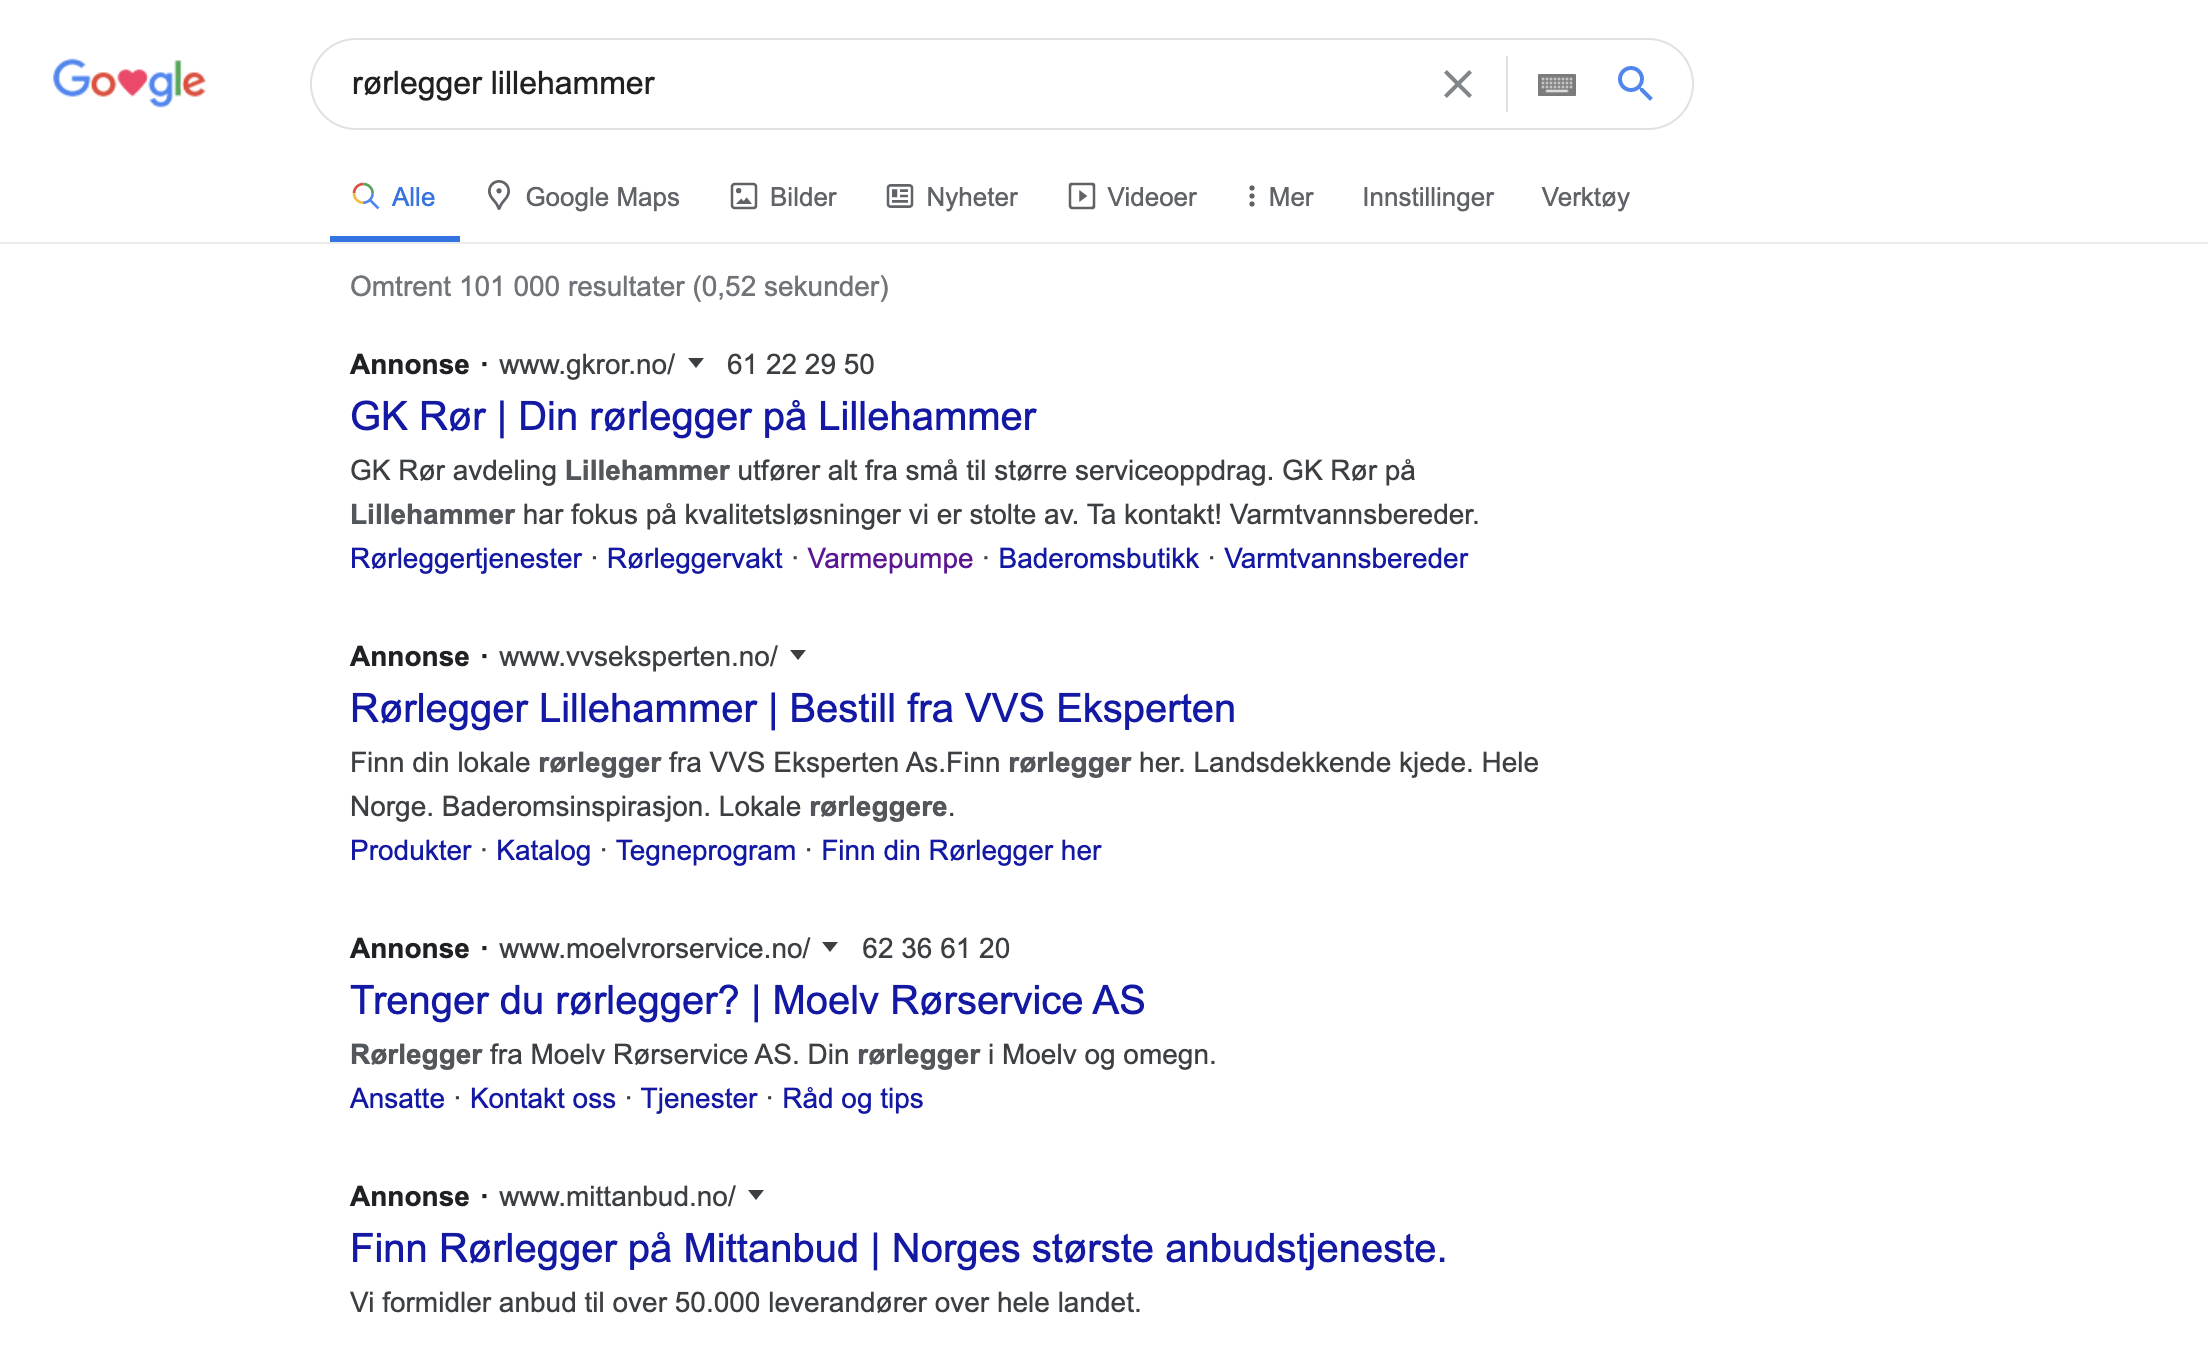Click the visited Varmepumpe sitelink
The image size is (2208, 1368).
pos(890,559)
